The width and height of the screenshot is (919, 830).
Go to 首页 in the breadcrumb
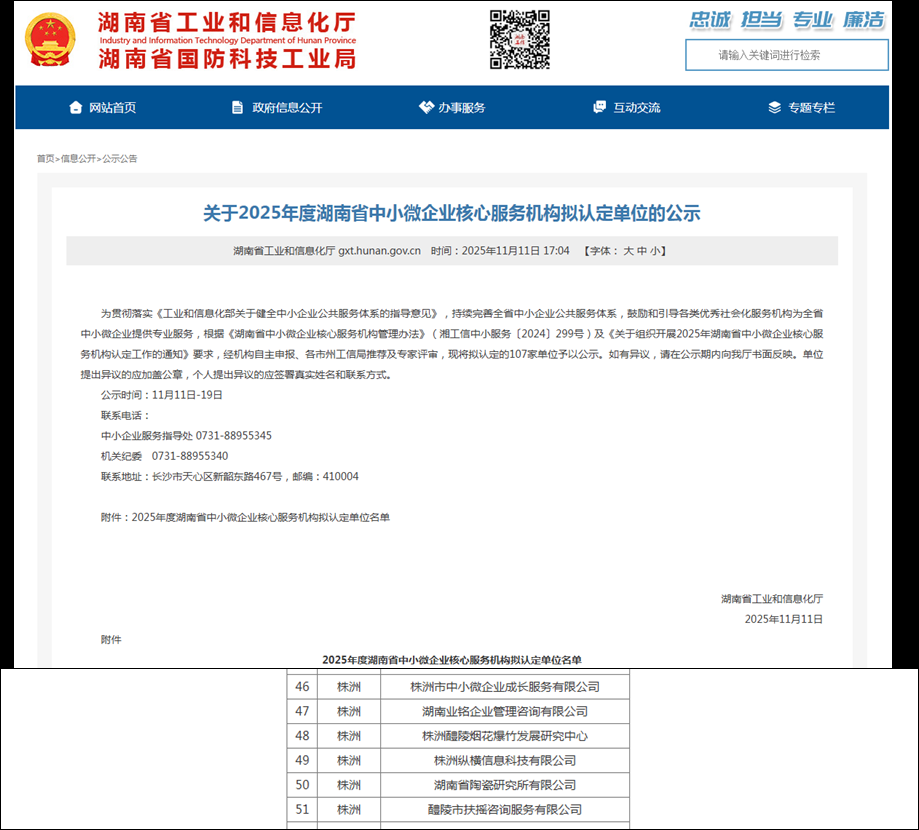click(x=46, y=159)
